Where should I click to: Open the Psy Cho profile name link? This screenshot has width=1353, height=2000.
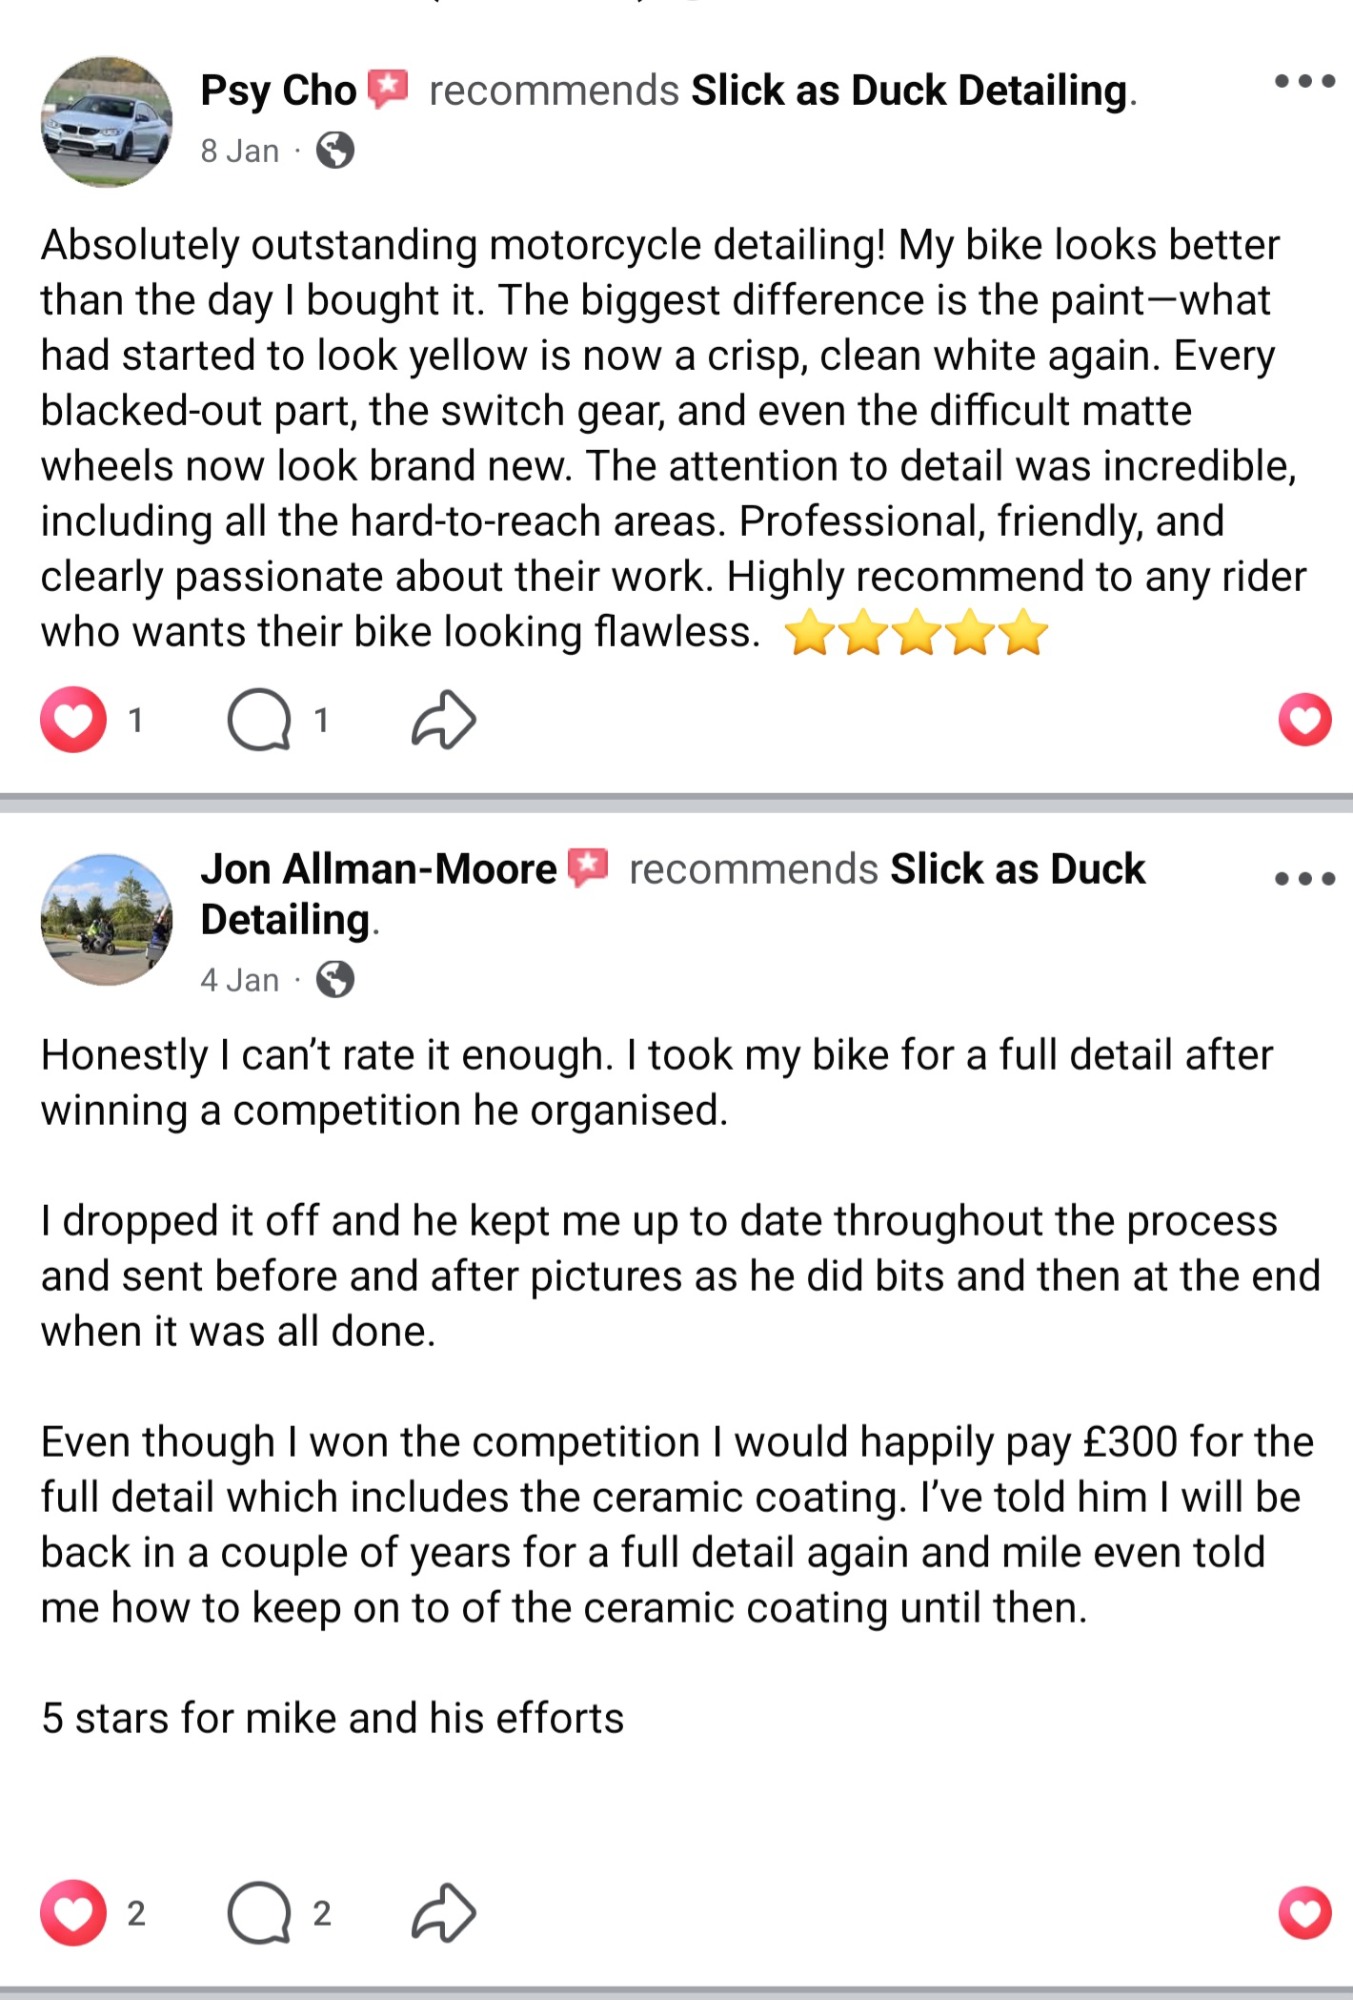pyautogui.click(x=278, y=91)
